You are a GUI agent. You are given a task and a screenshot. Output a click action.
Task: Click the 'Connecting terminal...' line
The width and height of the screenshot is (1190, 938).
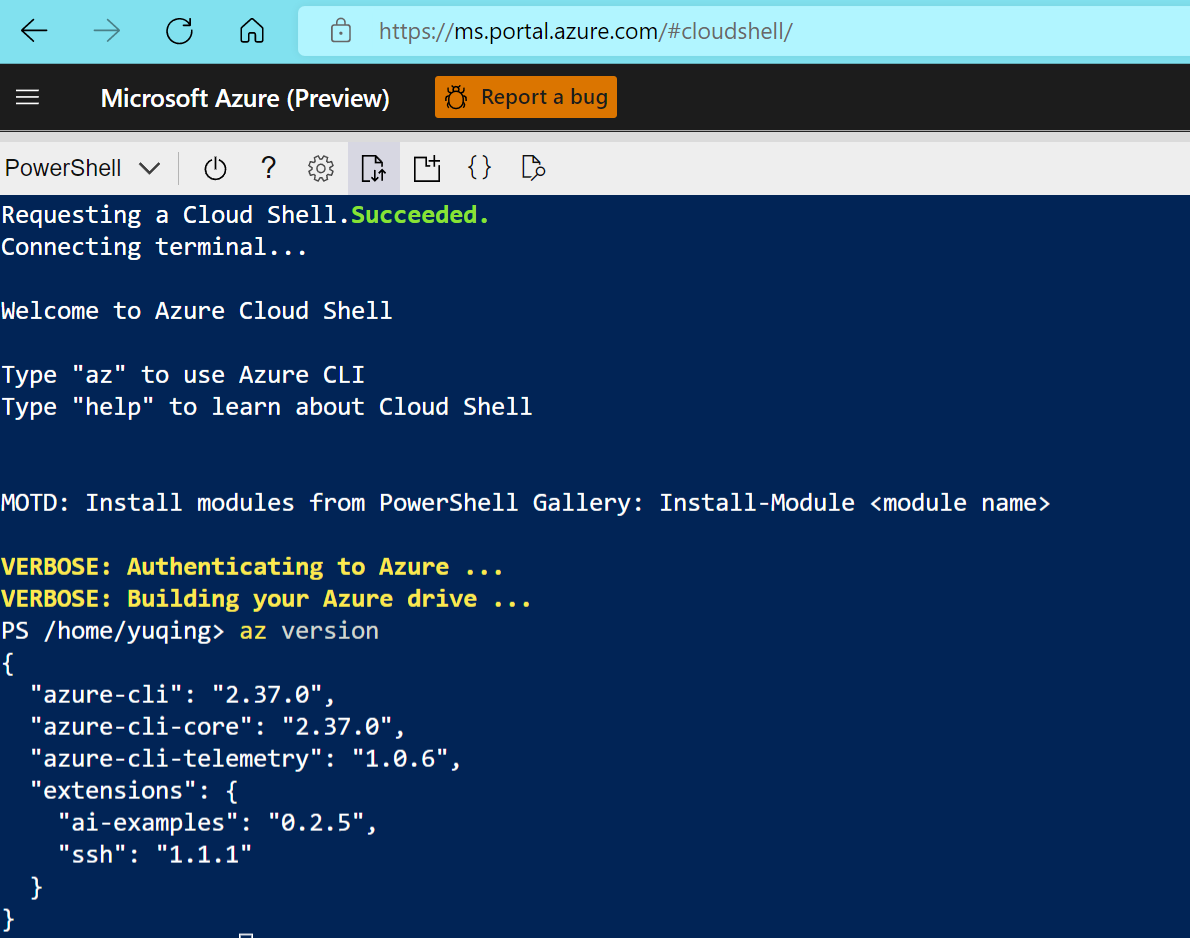[154, 247]
